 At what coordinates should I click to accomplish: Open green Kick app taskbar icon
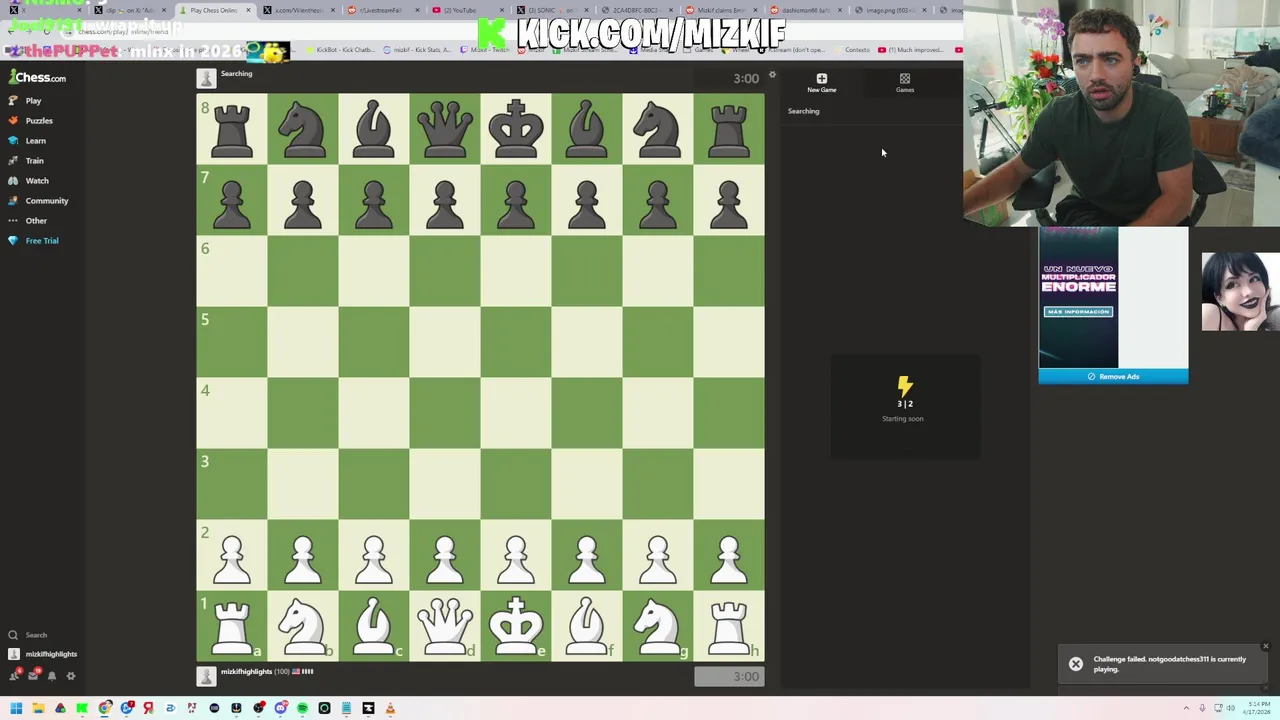[82, 708]
